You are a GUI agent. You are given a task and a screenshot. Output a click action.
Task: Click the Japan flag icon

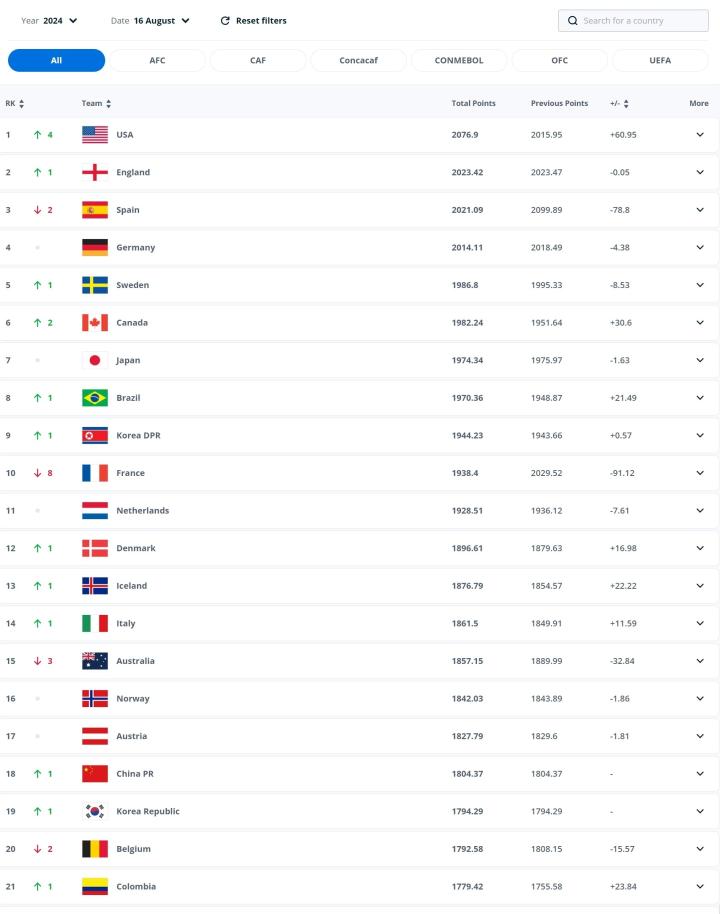click(95, 360)
